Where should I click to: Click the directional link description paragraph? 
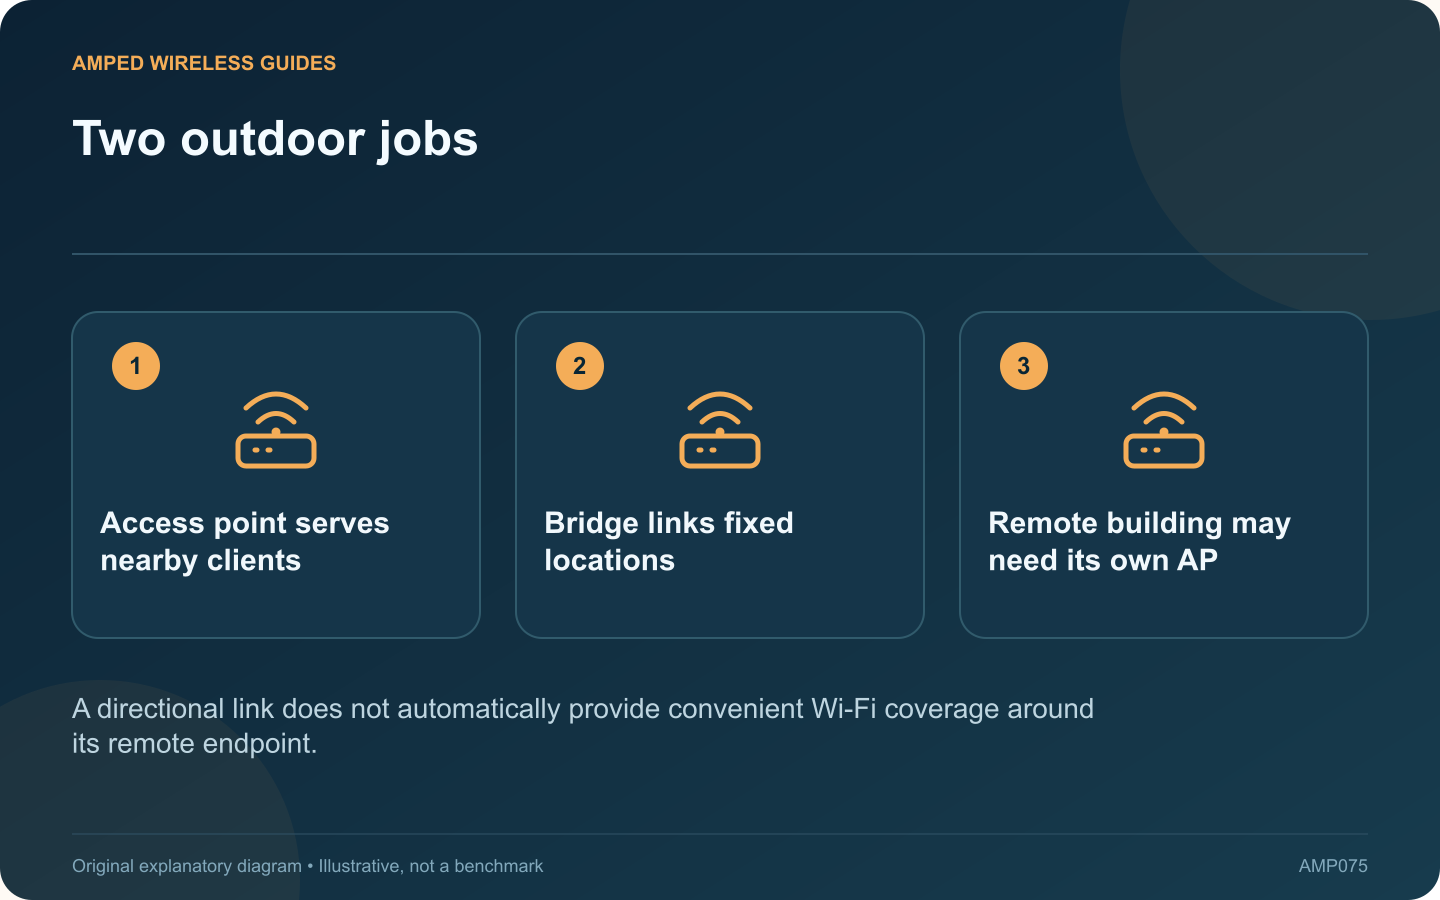[583, 726]
